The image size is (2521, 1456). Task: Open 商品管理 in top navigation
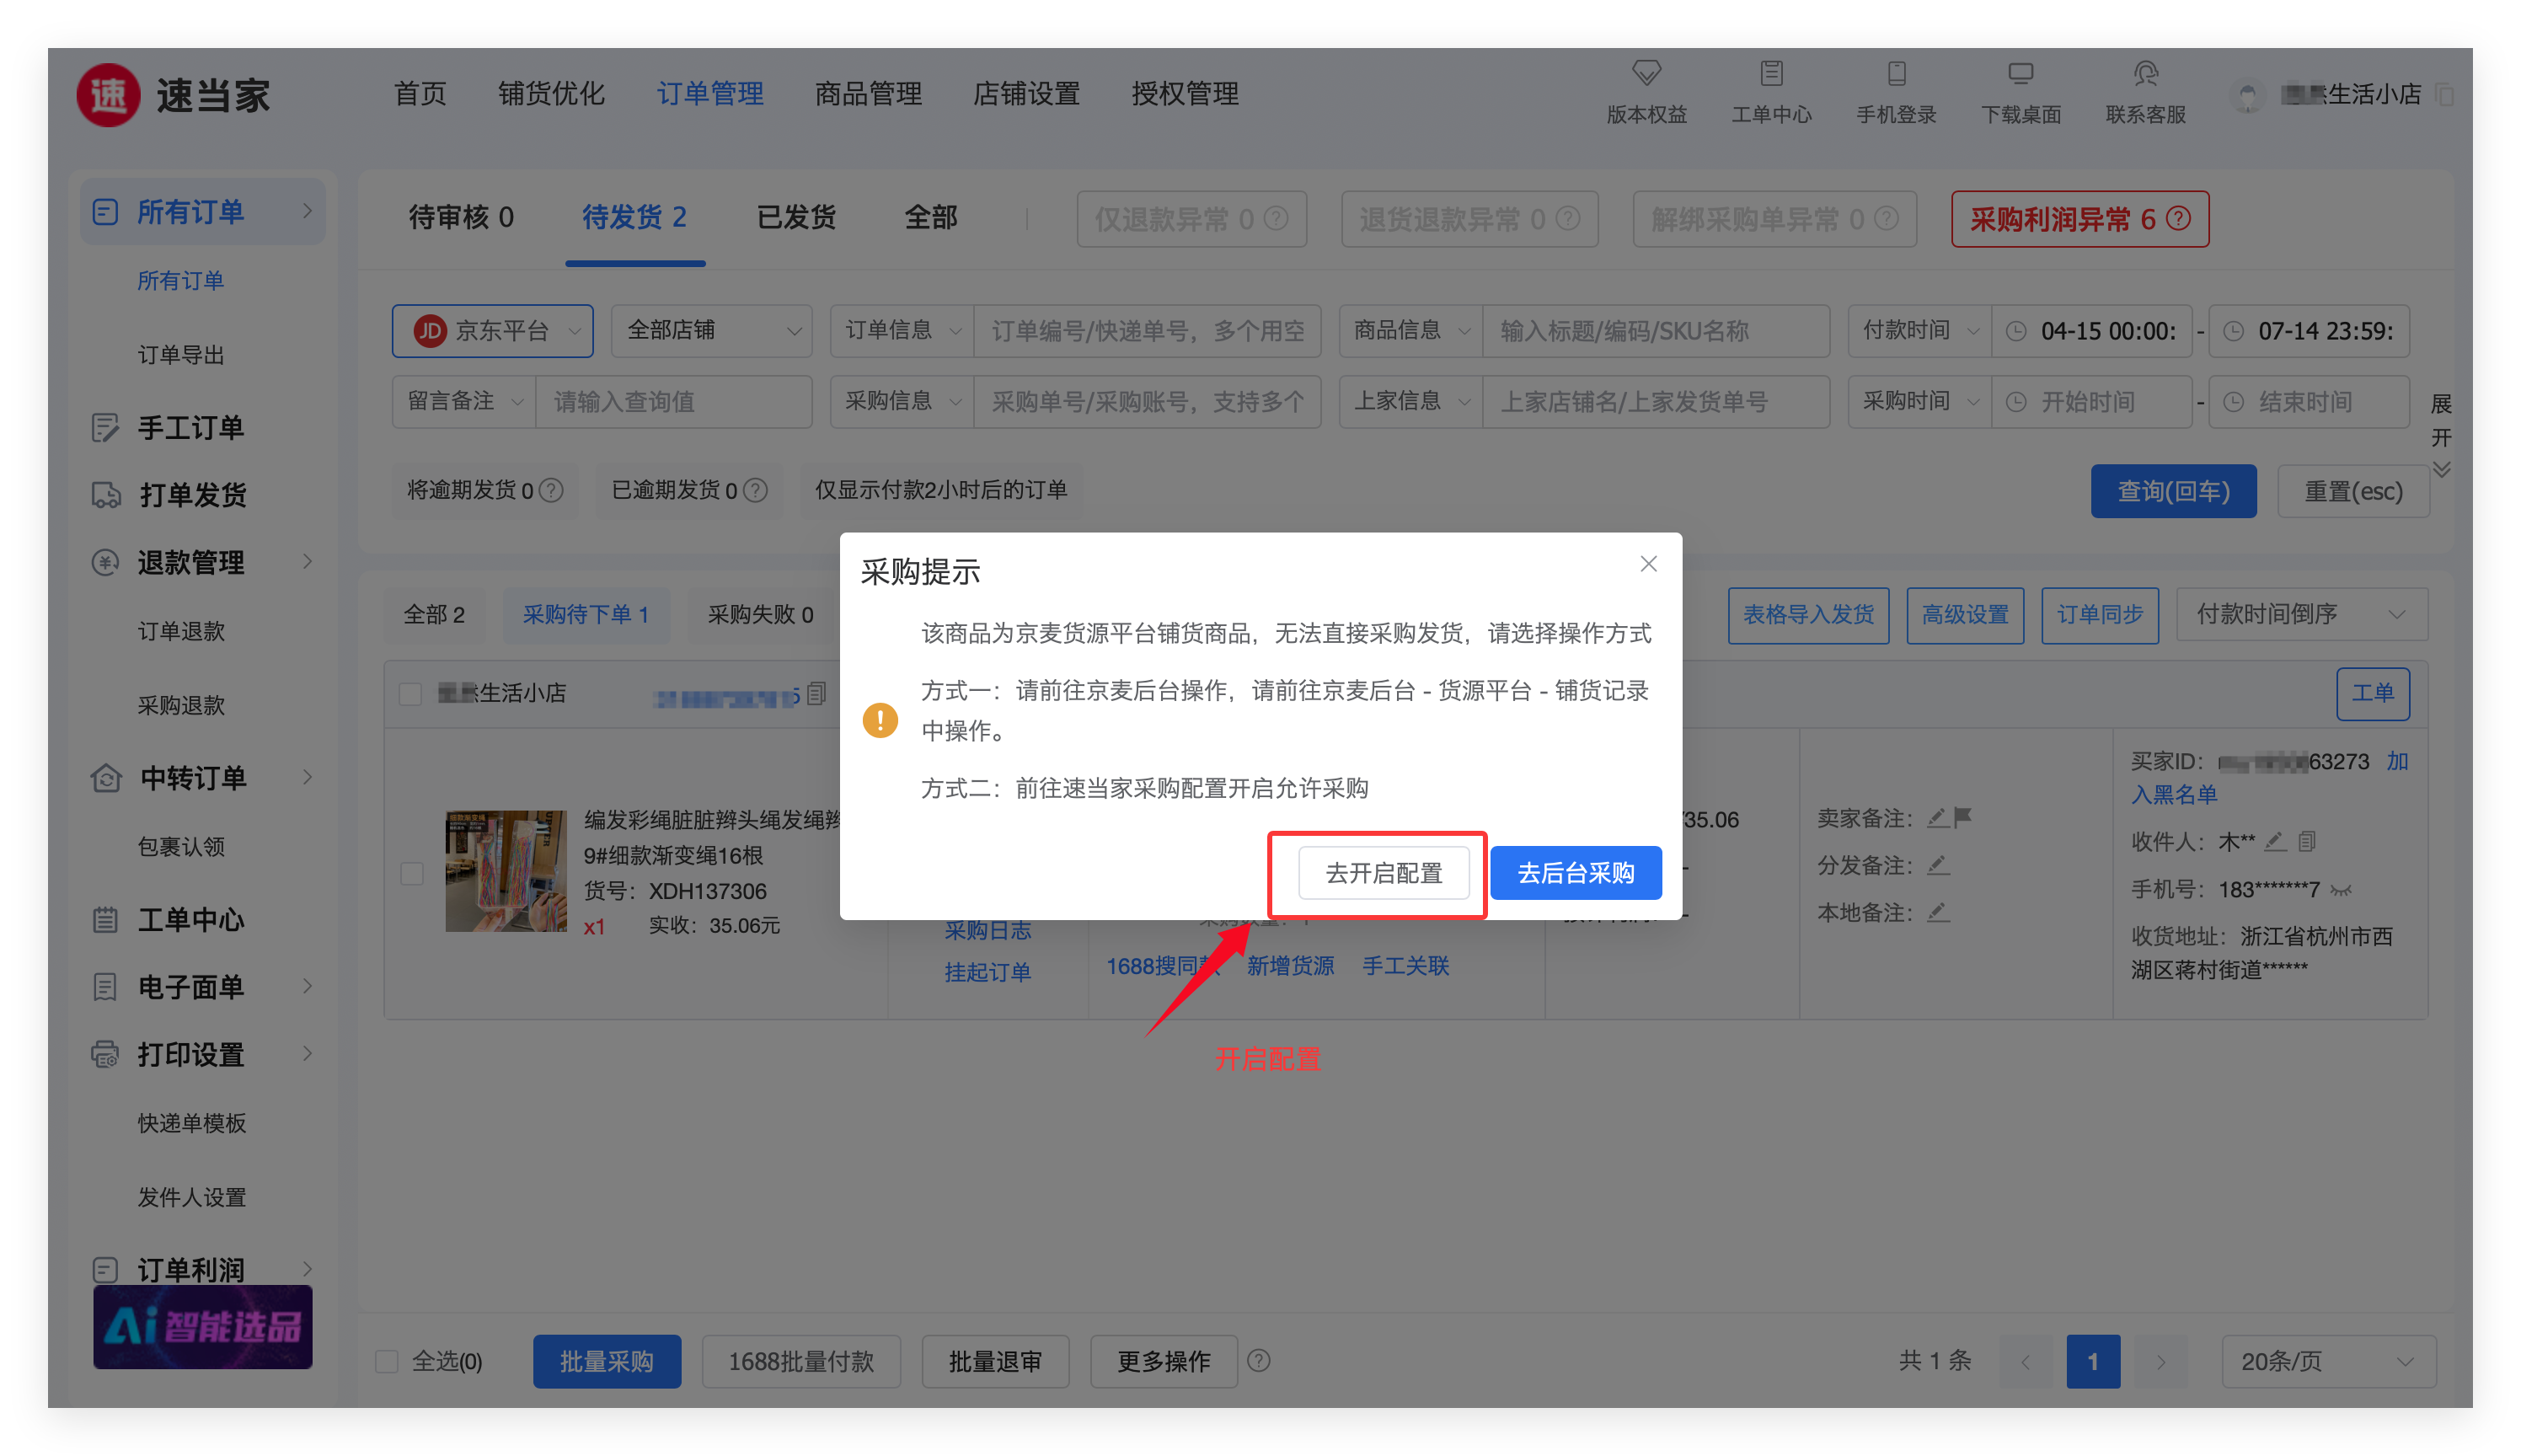tap(868, 94)
